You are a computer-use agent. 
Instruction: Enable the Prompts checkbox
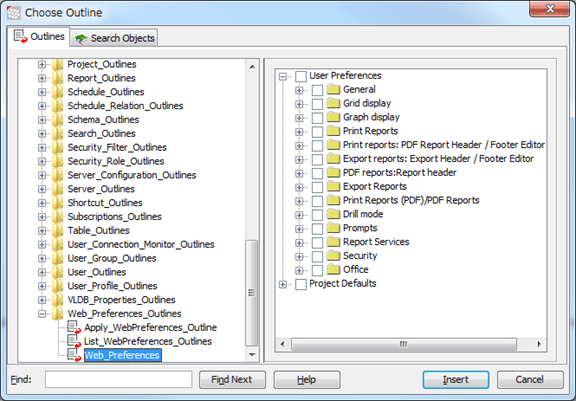click(x=317, y=229)
